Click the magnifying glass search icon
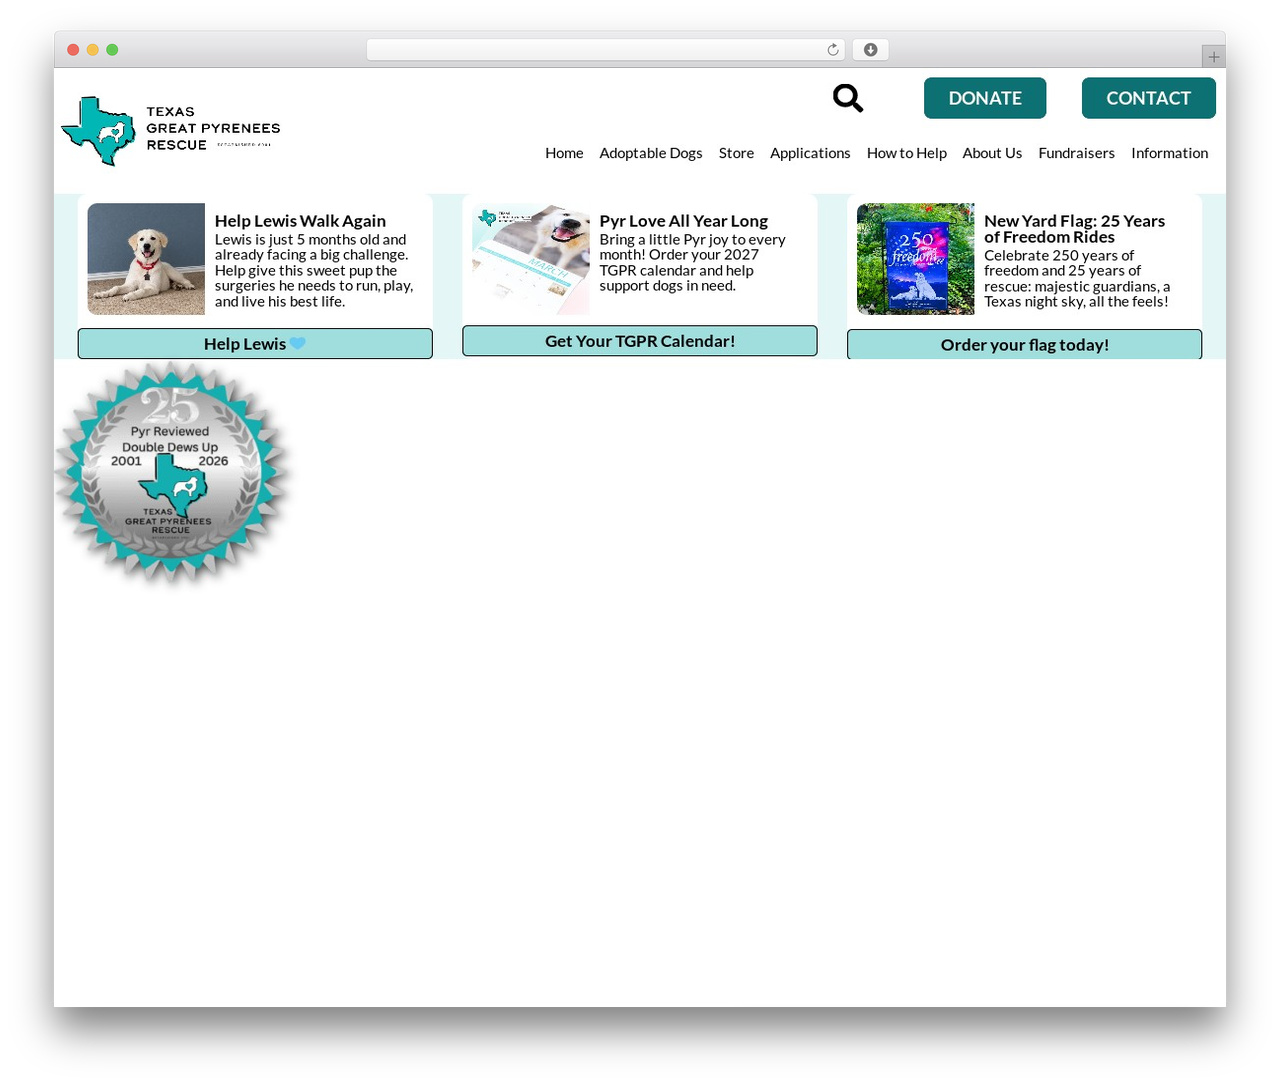1280x1084 pixels. [848, 98]
